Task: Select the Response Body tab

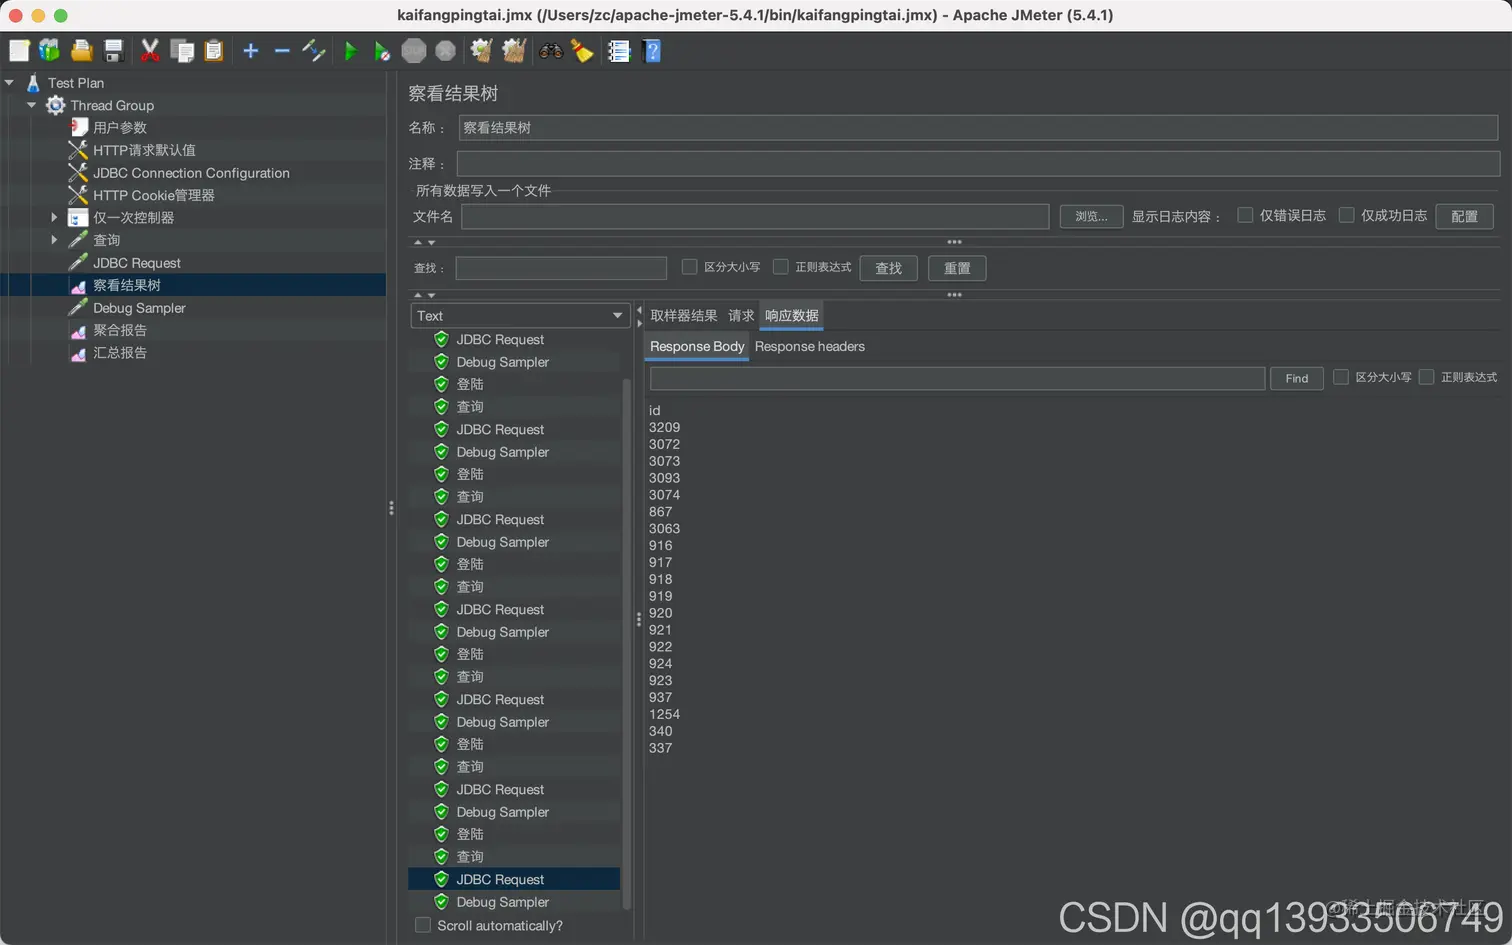Action: click(697, 346)
